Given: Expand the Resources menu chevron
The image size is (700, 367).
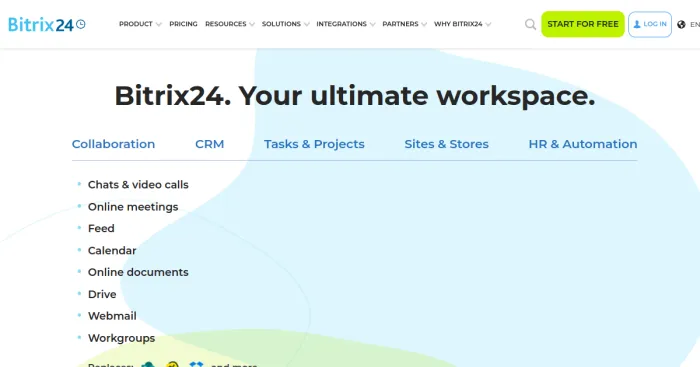Looking at the screenshot, I should (252, 25).
